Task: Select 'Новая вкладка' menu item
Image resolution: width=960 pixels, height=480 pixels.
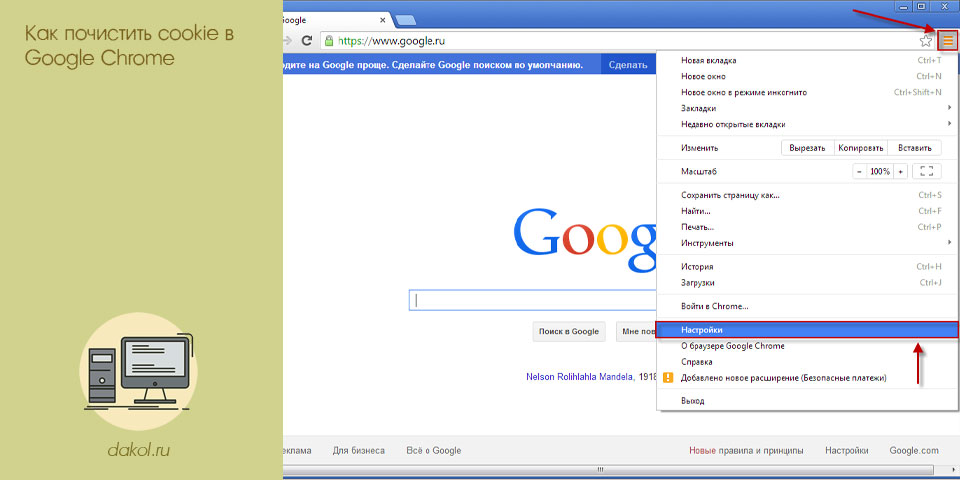Action: pos(807,60)
